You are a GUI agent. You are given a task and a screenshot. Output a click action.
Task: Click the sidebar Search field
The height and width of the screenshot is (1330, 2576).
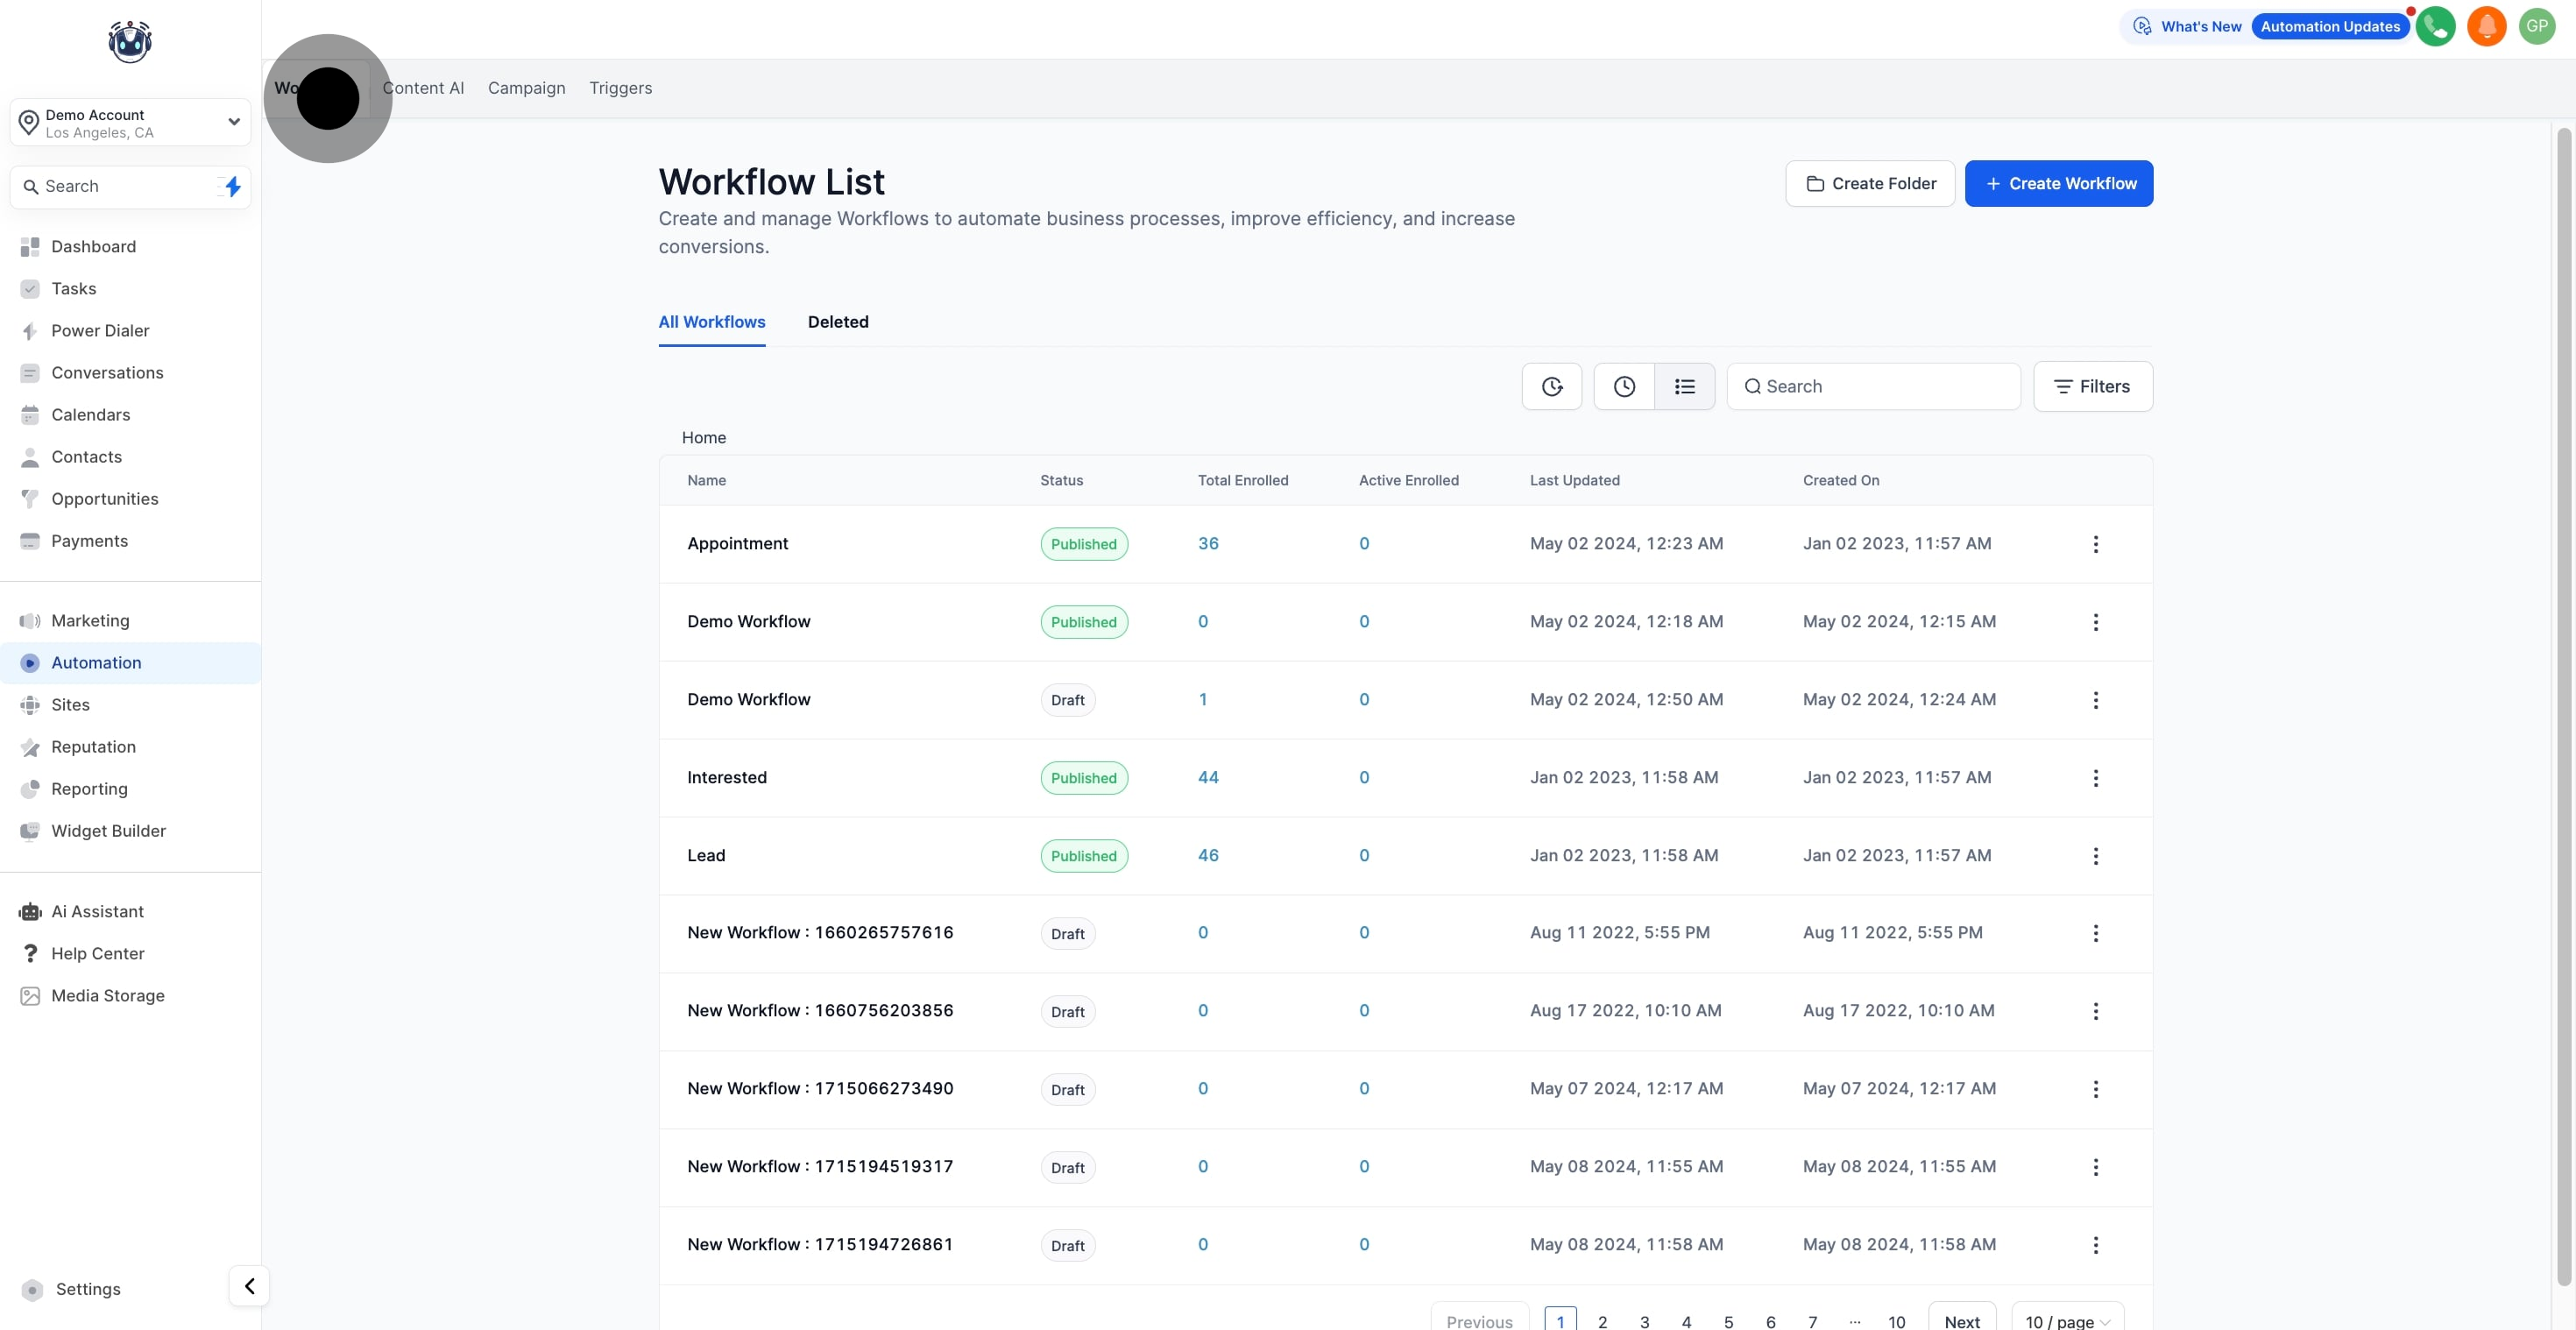click(x=130, y=186)
